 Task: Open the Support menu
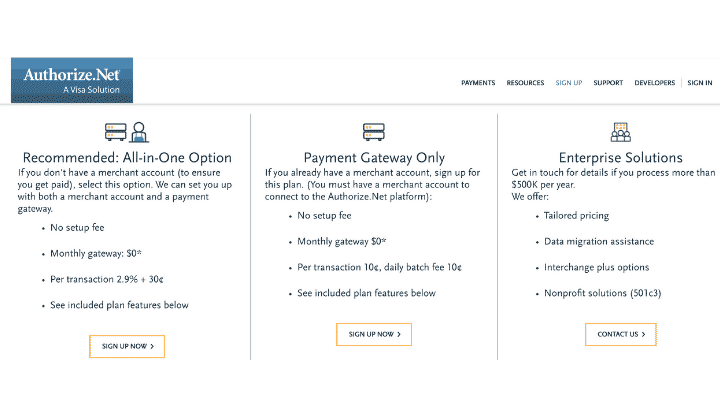608,83
